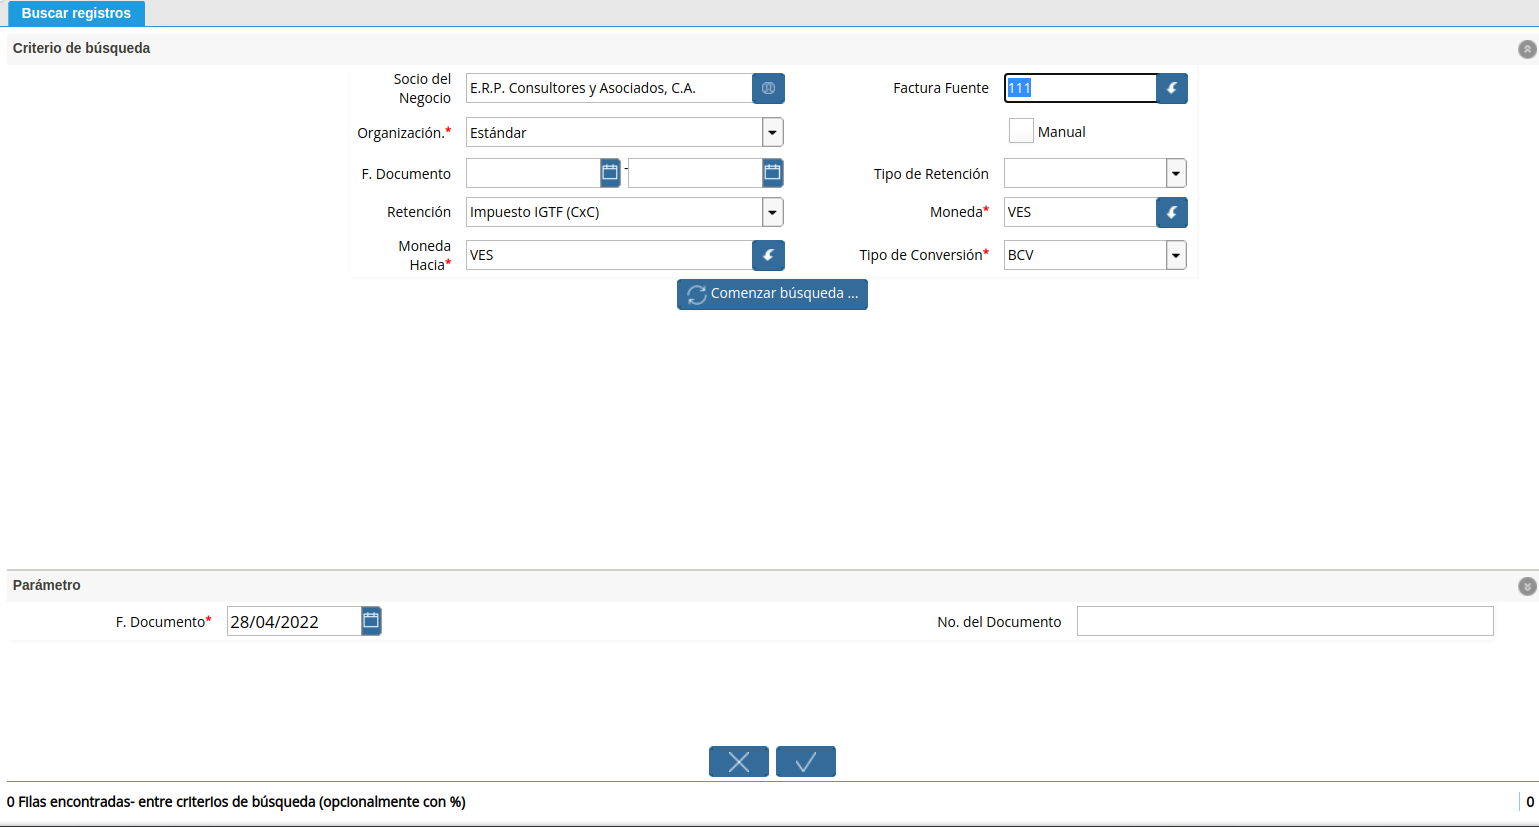Click Moneda VES input field

coord(1080,212)
